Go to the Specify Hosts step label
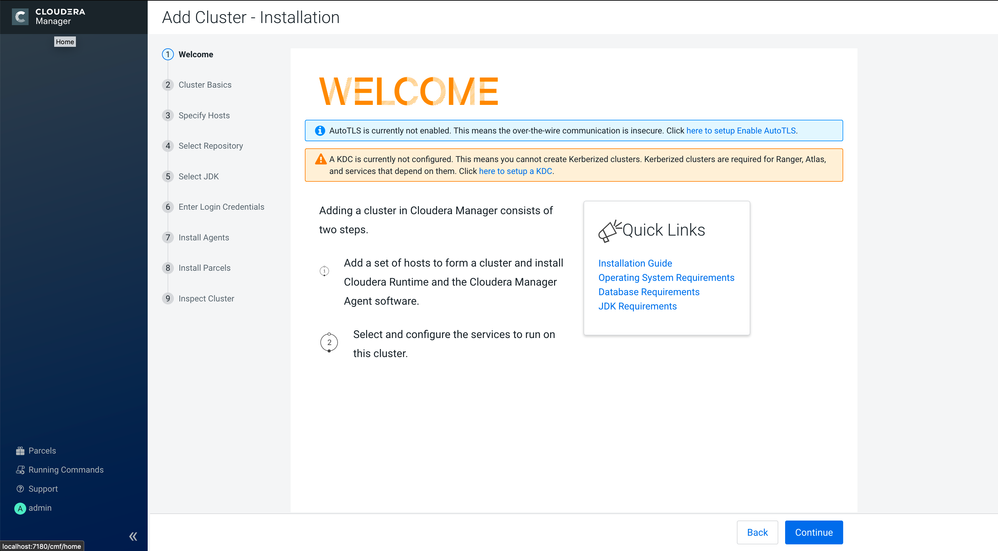 (204, 115)
